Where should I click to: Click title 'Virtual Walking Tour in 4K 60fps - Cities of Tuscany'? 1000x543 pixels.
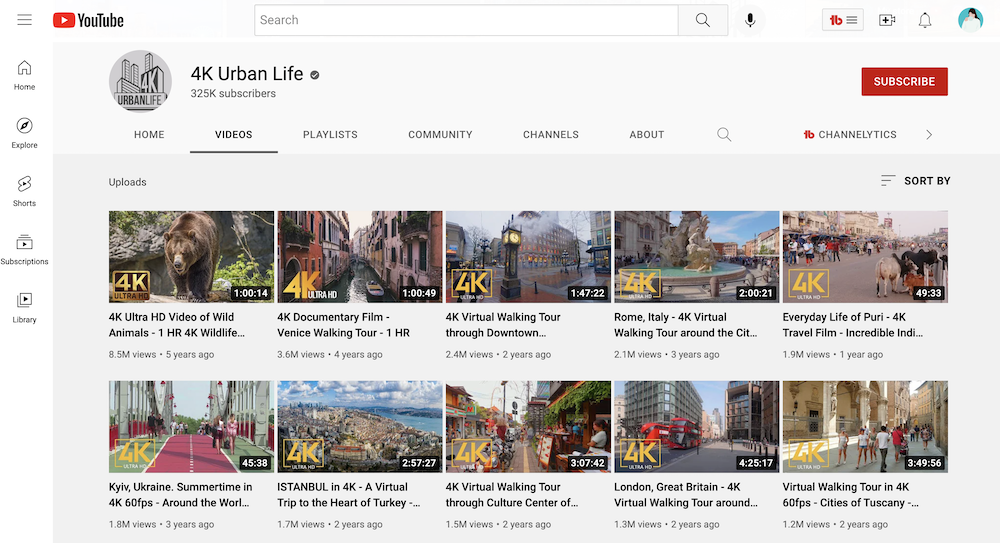pyautogui.click(x=851, y=495)
